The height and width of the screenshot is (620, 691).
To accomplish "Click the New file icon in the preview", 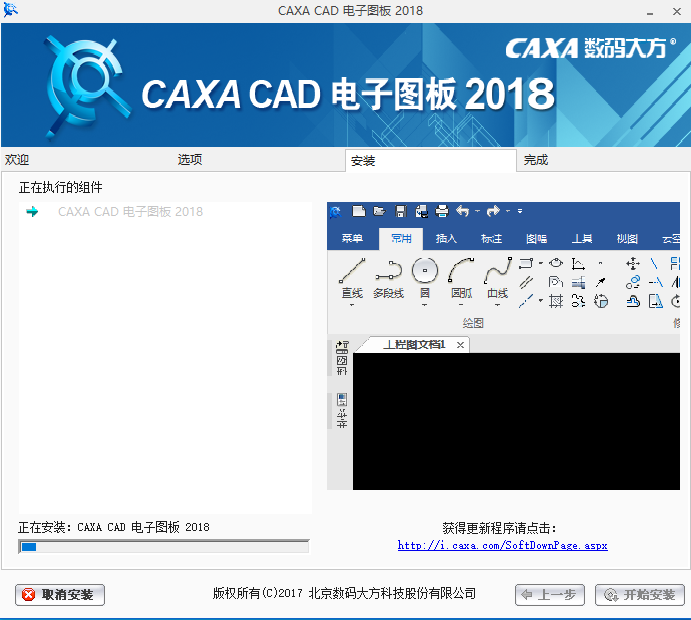I will tap(359, 212).
